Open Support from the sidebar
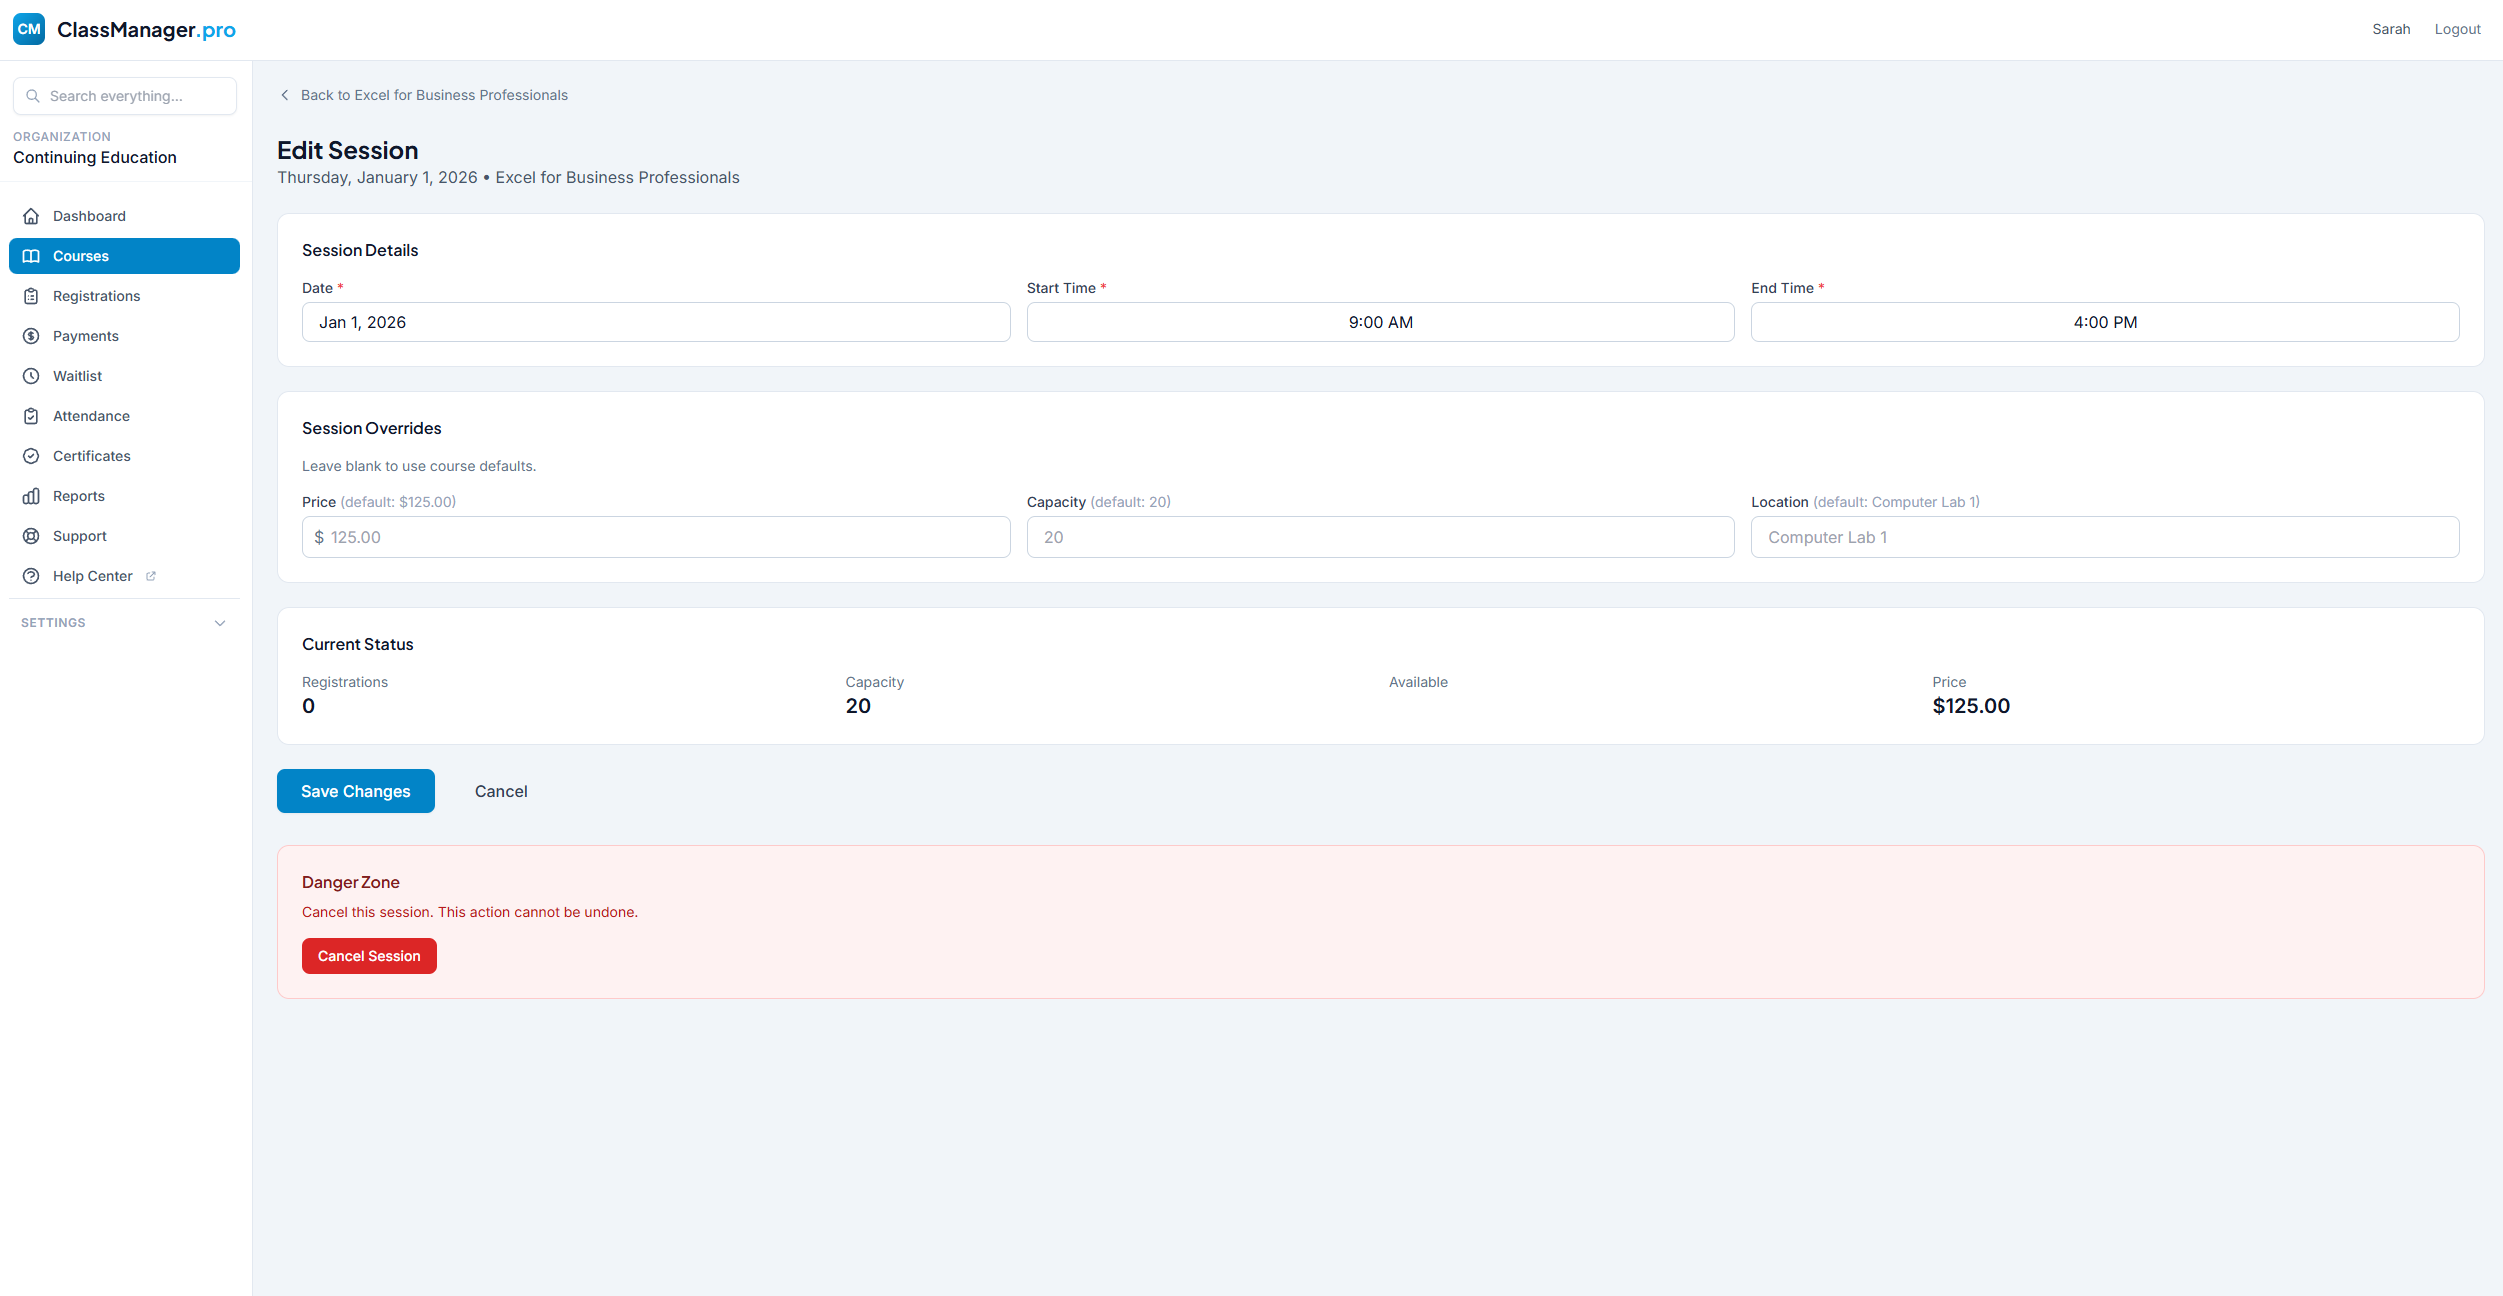This screenshot has width=2503, height=1296. [79, 535]
